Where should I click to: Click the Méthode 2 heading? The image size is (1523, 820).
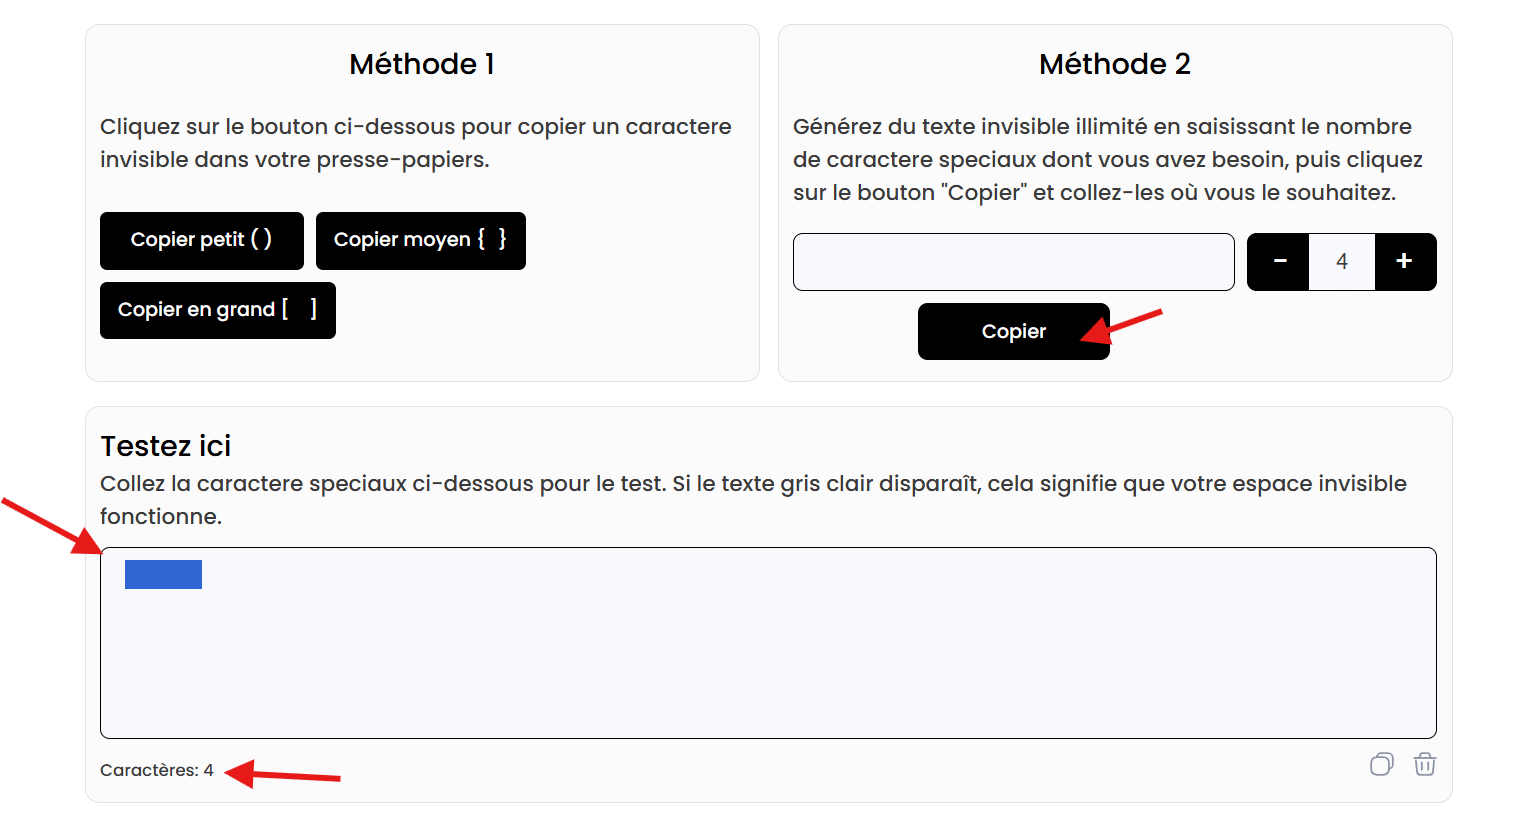[1115, 64]
